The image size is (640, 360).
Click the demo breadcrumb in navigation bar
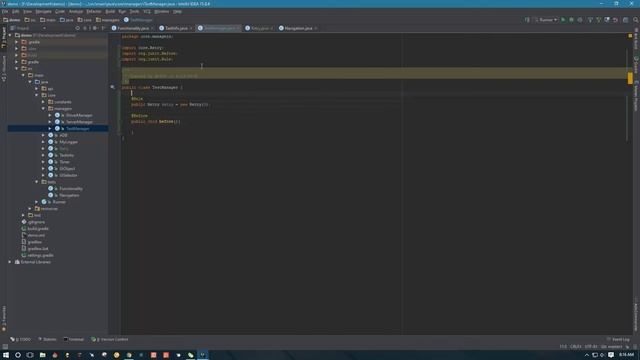tap(11, 20)
